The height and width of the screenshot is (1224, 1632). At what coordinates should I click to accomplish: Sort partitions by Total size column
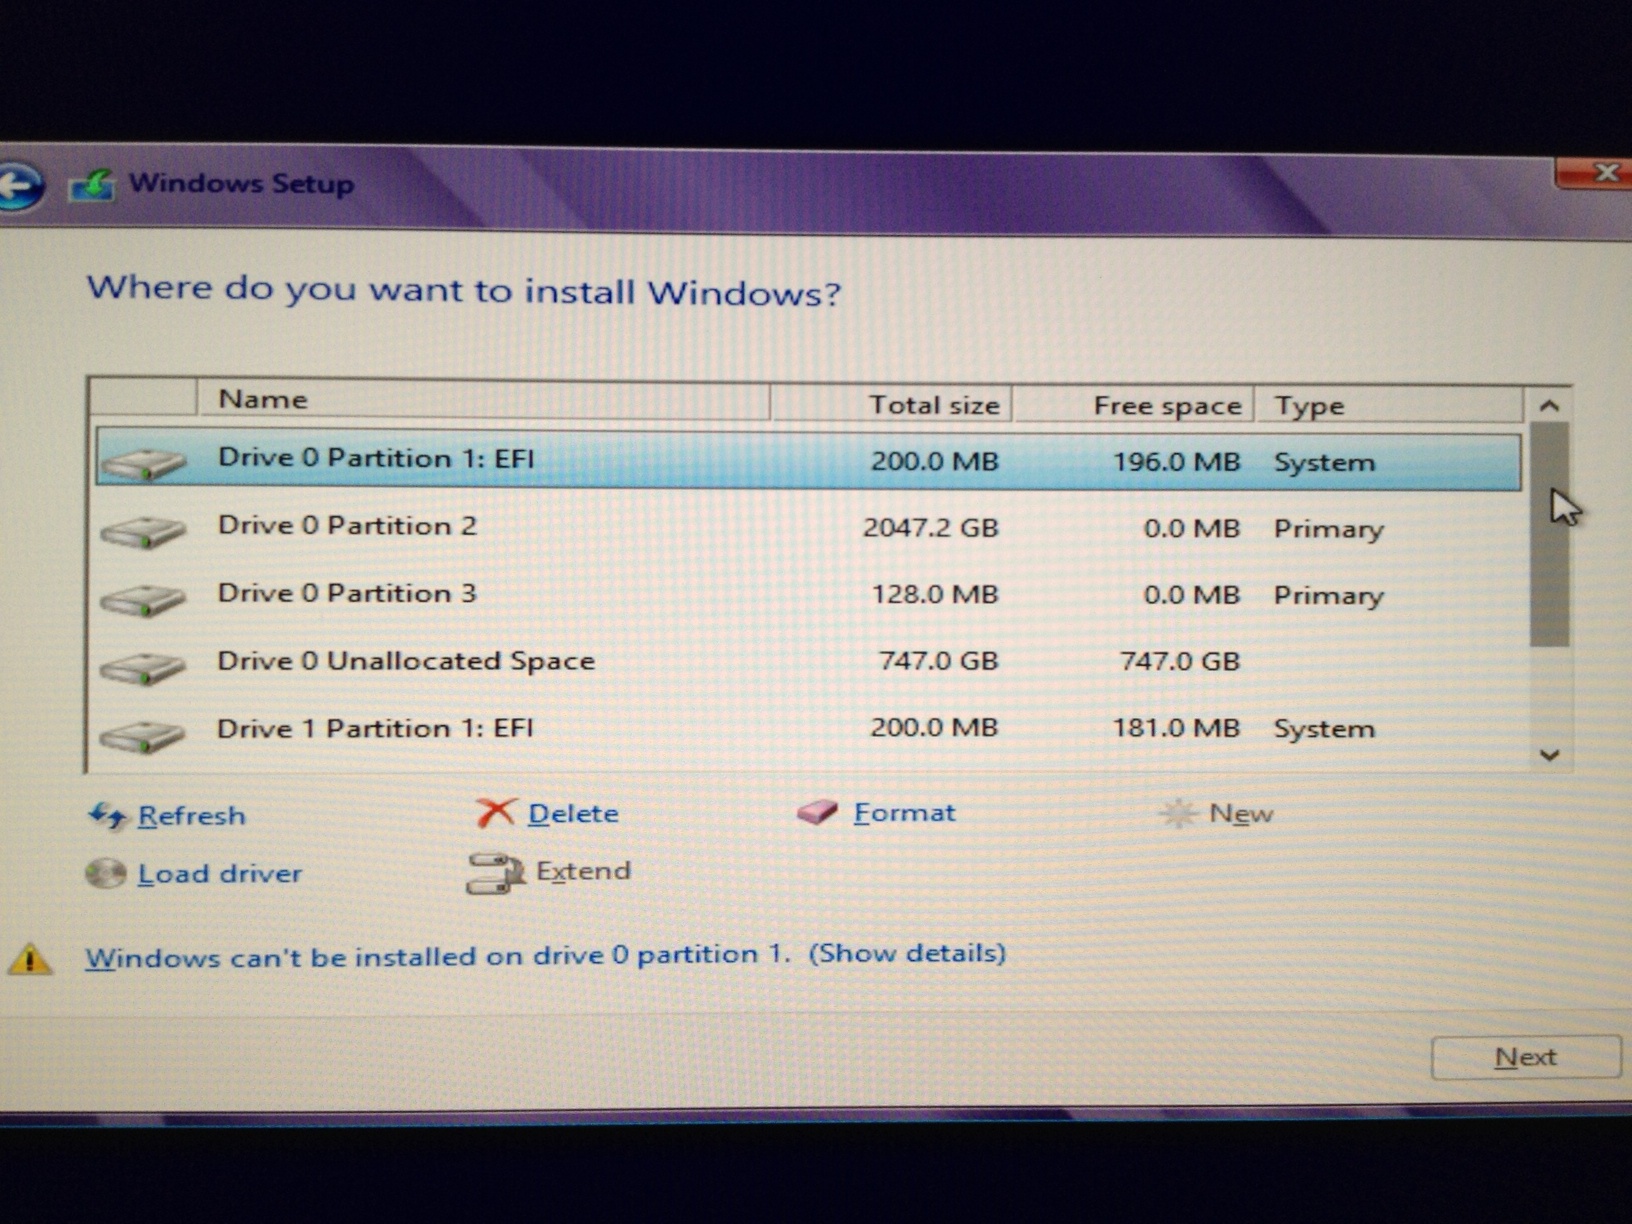tap(892, 404)
